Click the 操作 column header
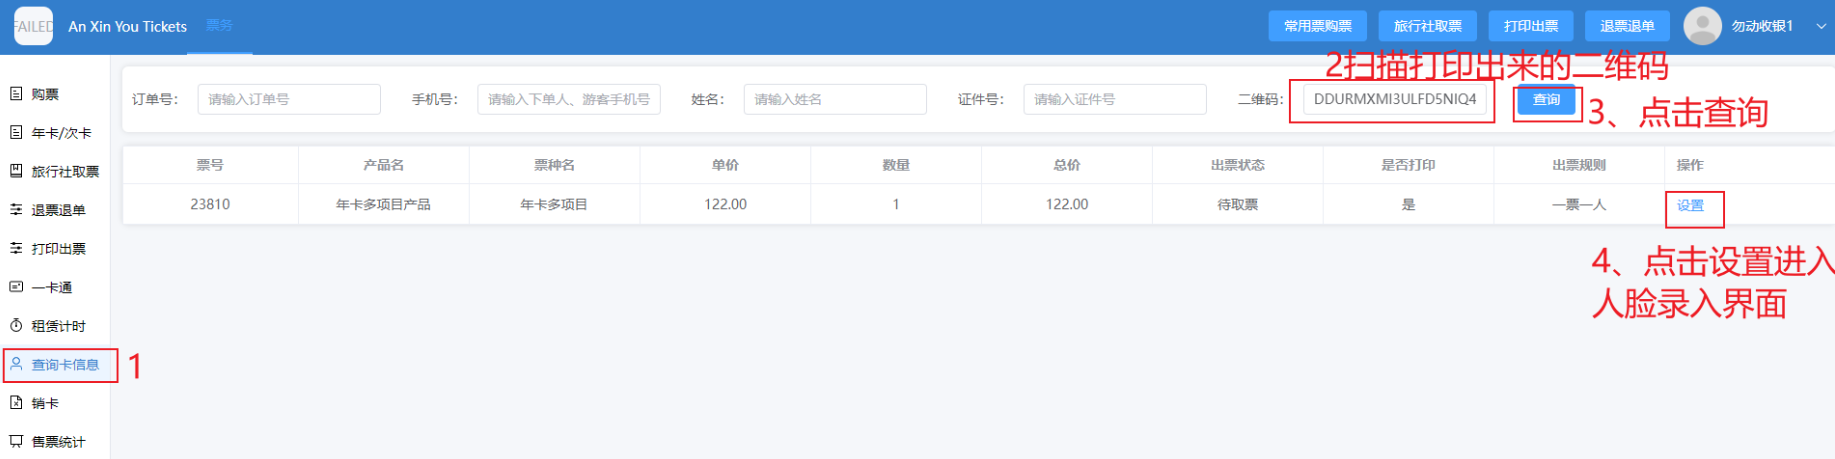This screenshot has height=459, width=1835. 1690,165
